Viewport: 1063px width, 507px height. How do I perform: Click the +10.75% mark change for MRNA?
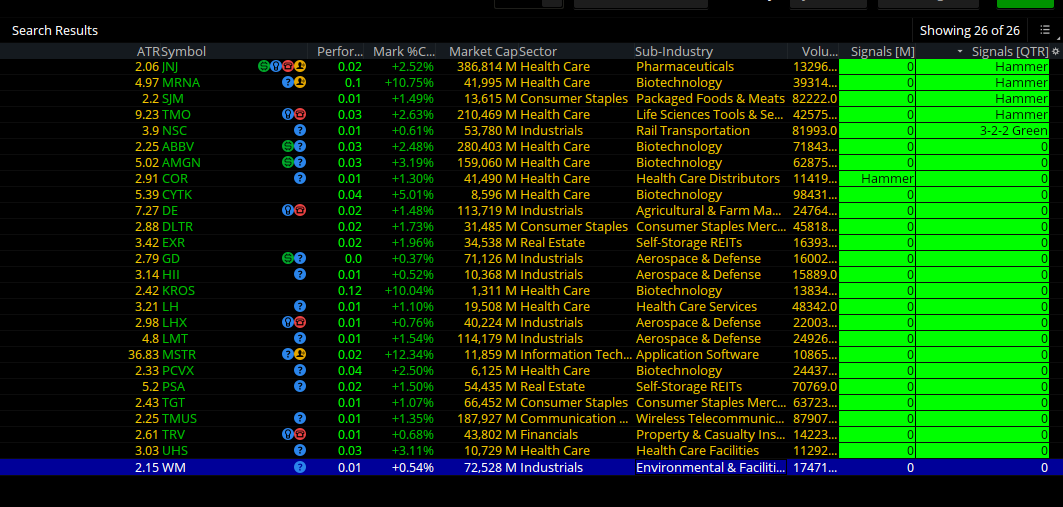409,83
